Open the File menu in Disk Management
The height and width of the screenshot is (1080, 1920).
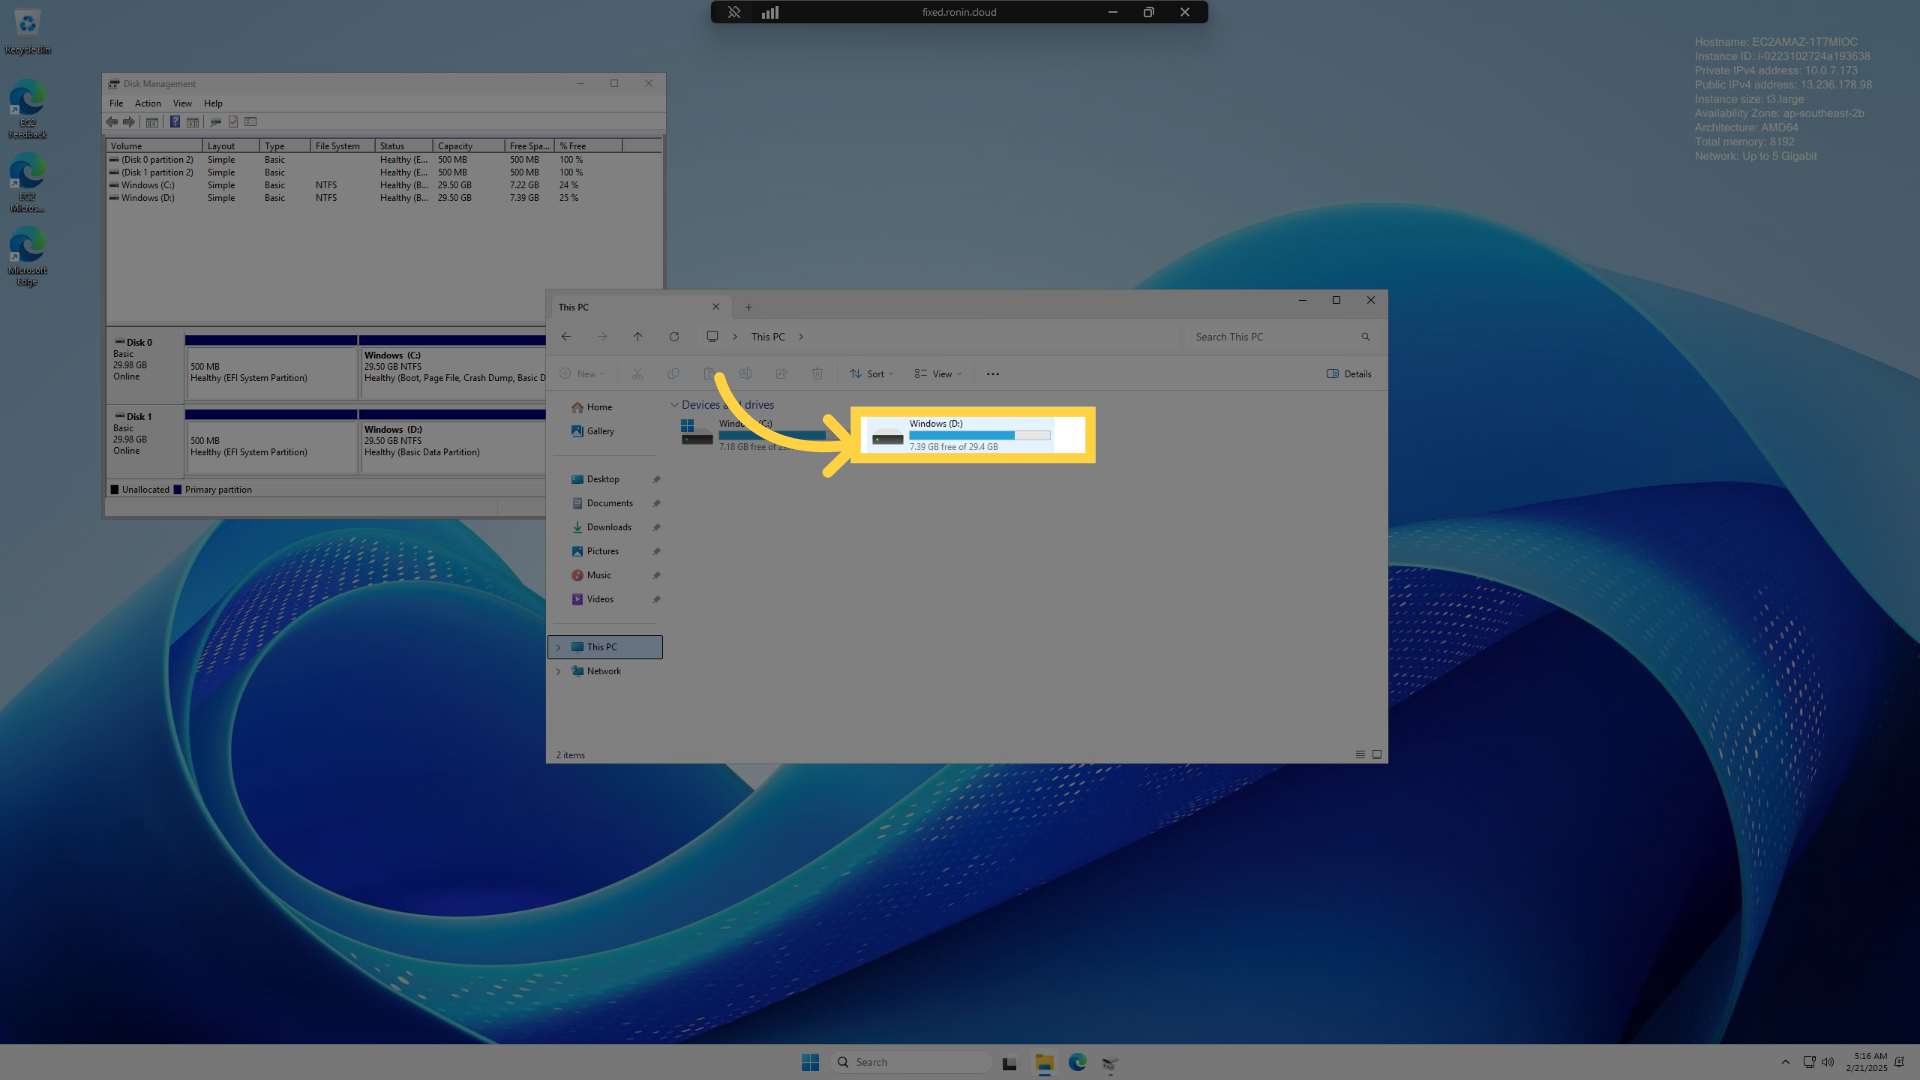coord(116,103)
